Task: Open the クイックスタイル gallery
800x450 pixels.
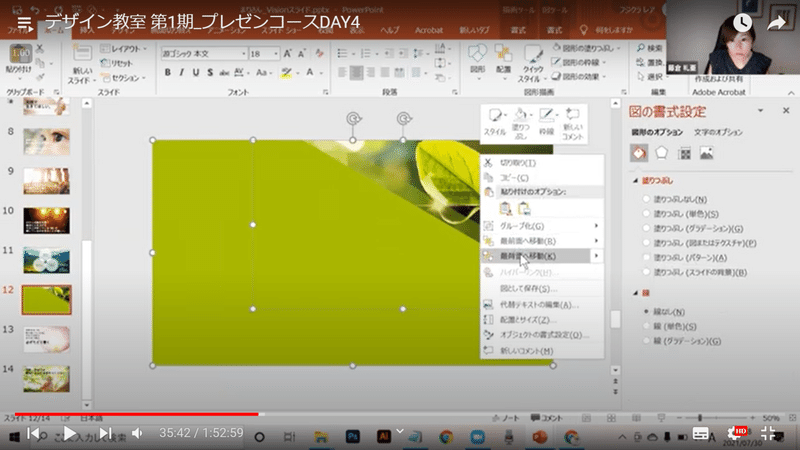Action: click(532, 64)
